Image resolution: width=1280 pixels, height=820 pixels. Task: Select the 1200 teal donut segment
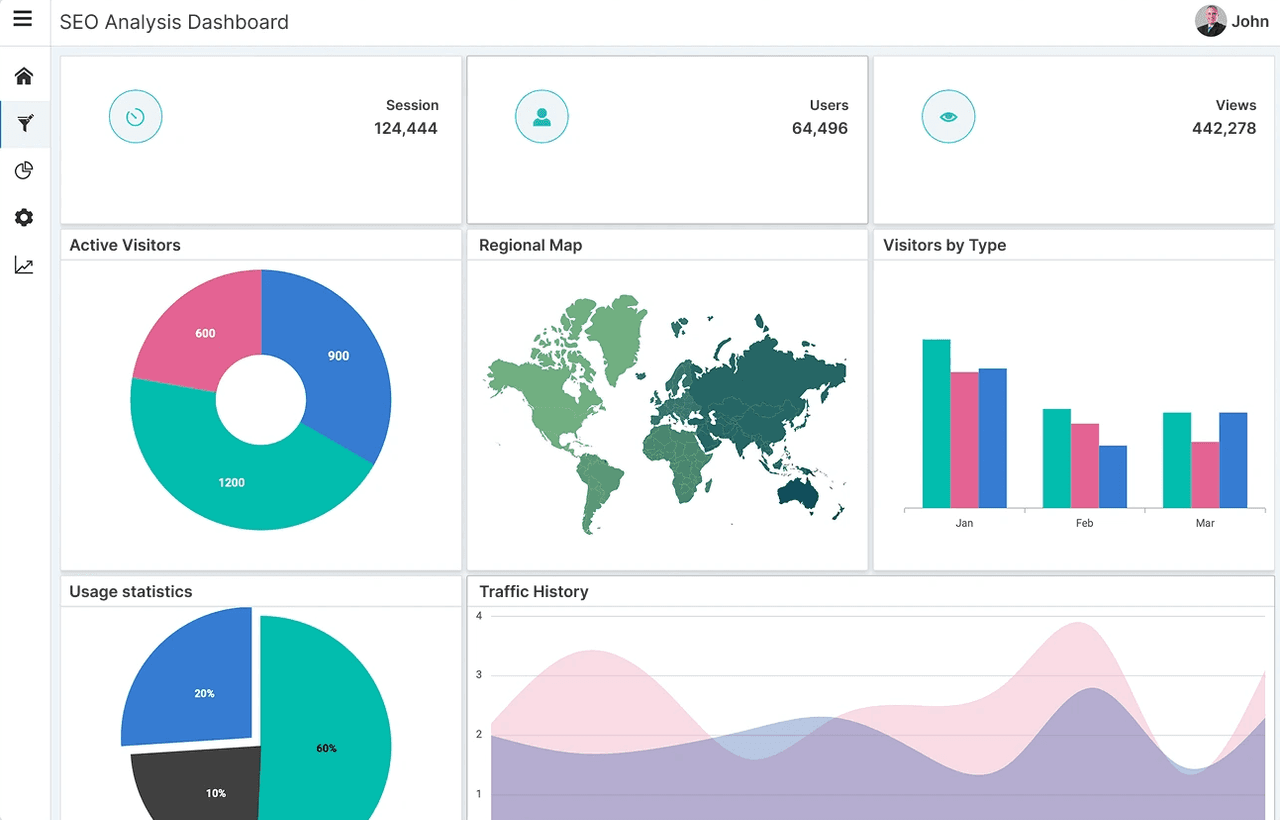click(230, 480)
